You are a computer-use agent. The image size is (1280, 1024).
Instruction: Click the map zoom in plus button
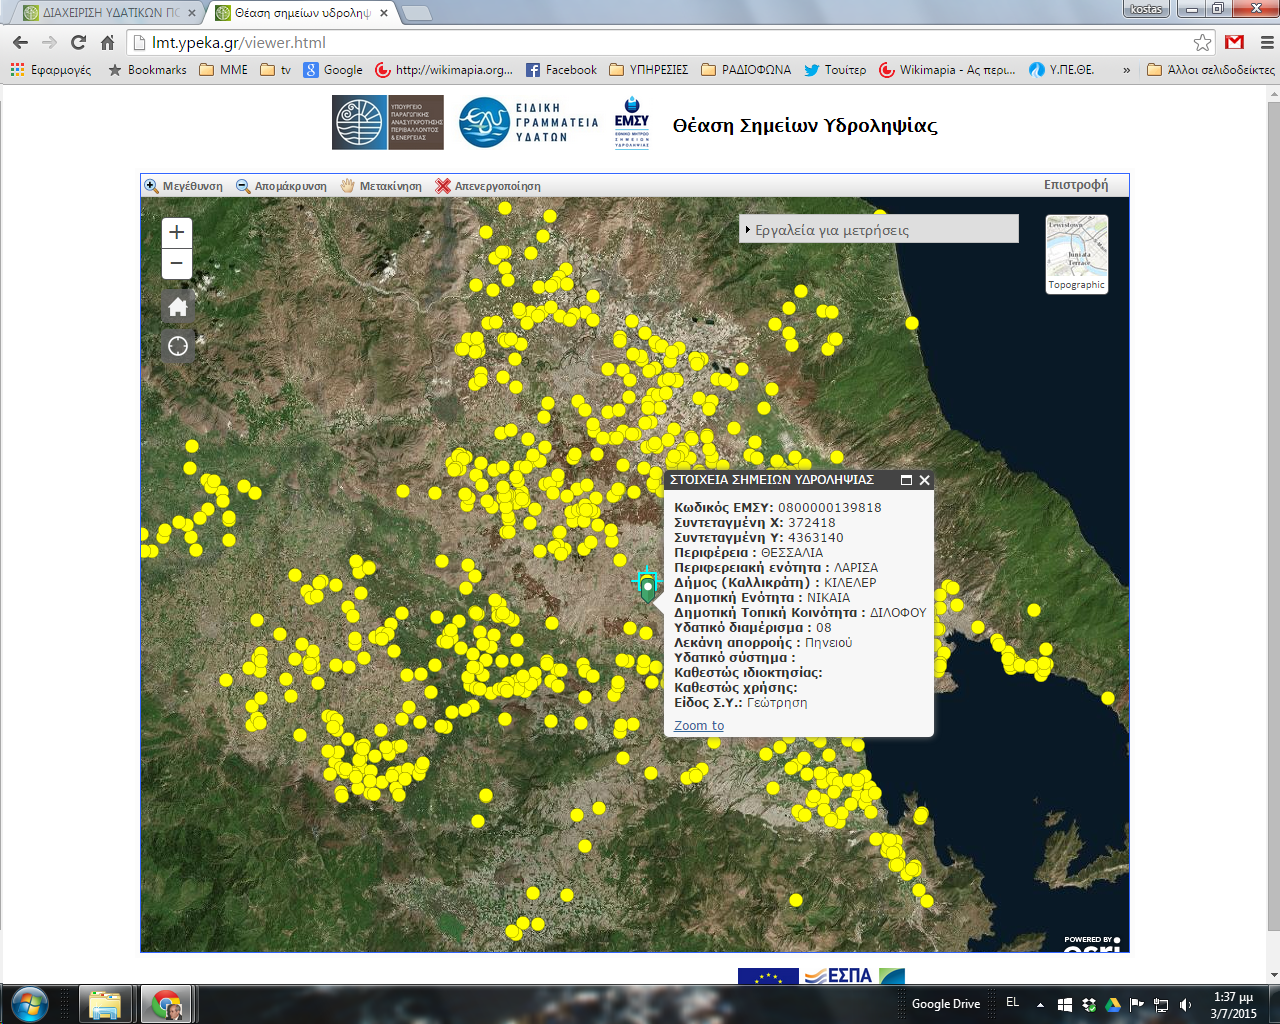pos(177,233)
